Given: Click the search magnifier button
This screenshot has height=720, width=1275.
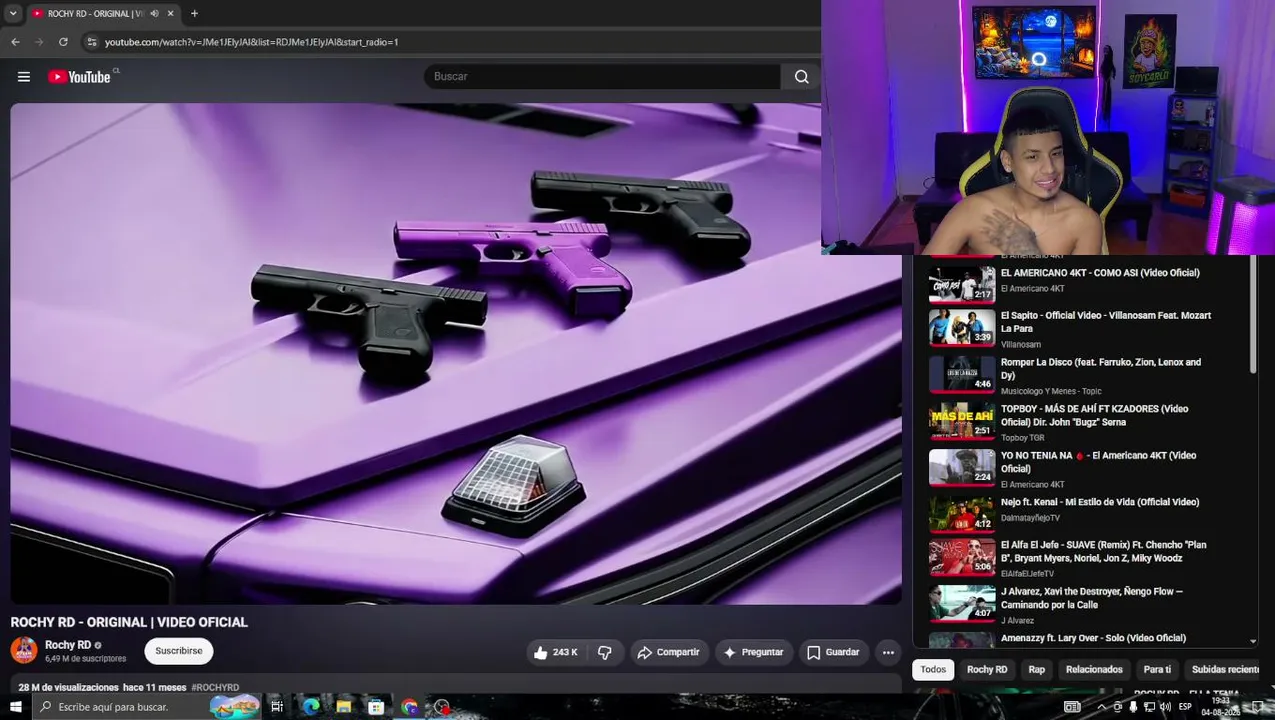Looking at the screenshot, I should pos(801,77).
